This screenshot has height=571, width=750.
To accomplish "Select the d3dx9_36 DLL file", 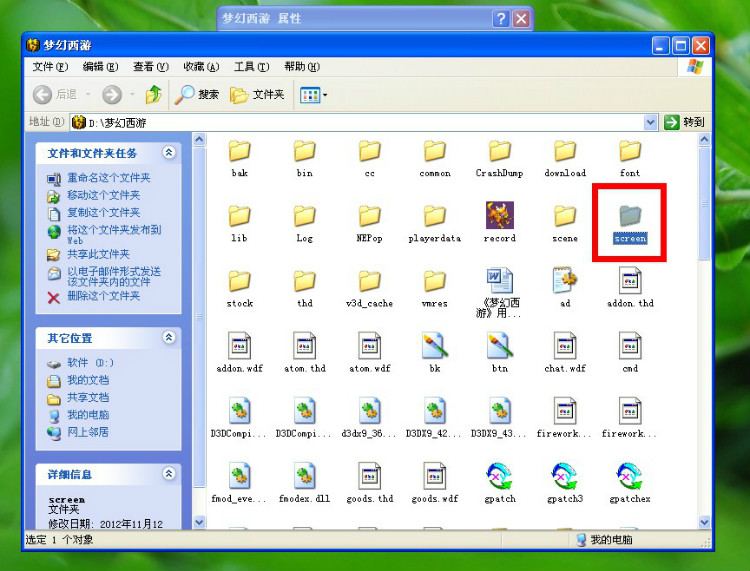I will tap(369, 417).
